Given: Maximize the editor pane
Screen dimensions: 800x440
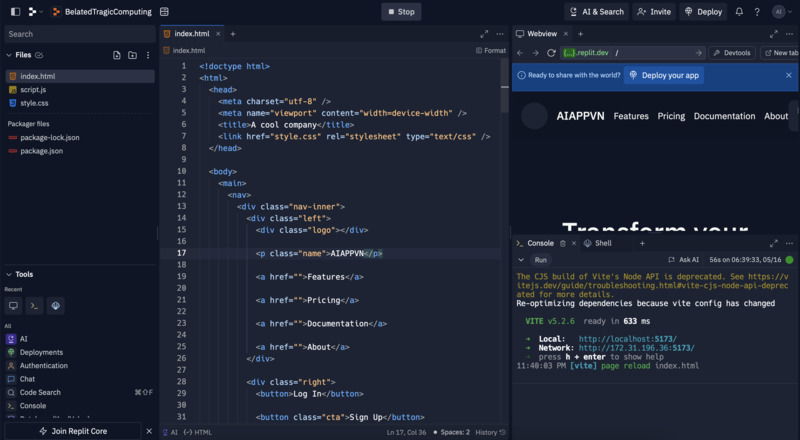Looking at the screenshot, I should 484,34.
